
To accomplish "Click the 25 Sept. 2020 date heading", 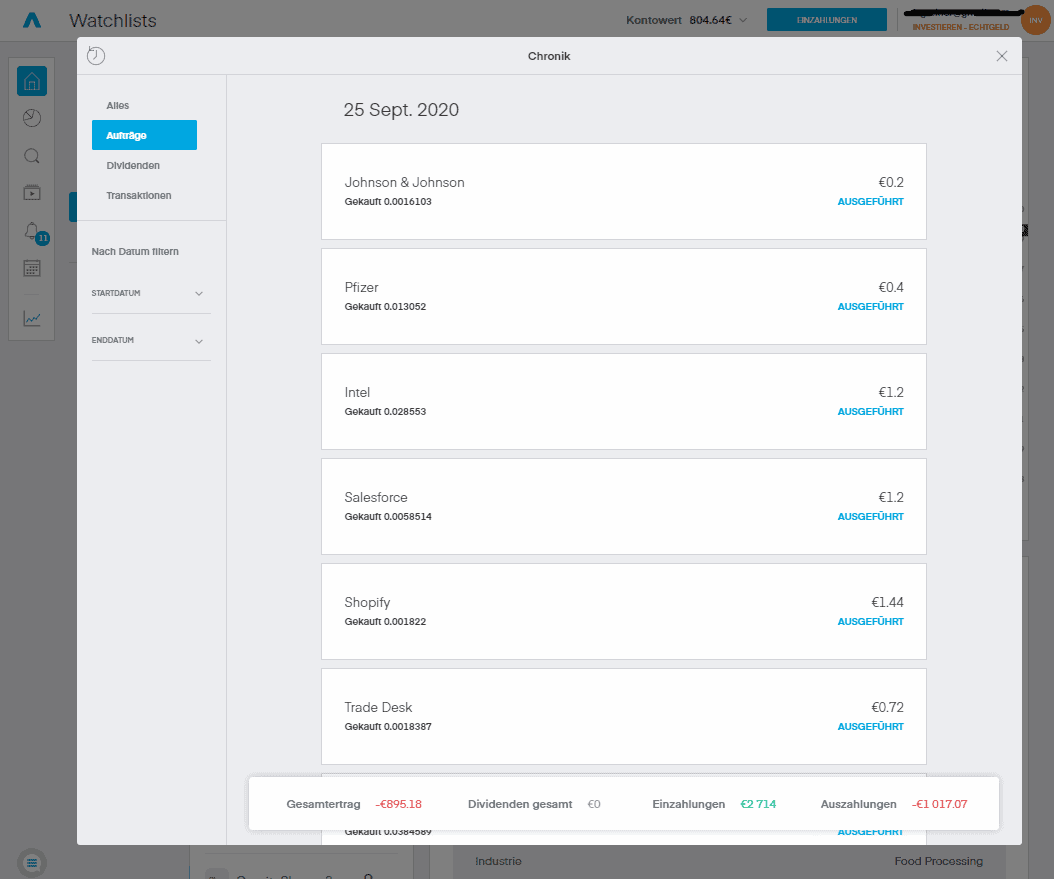I will click(x=401, y=110).
